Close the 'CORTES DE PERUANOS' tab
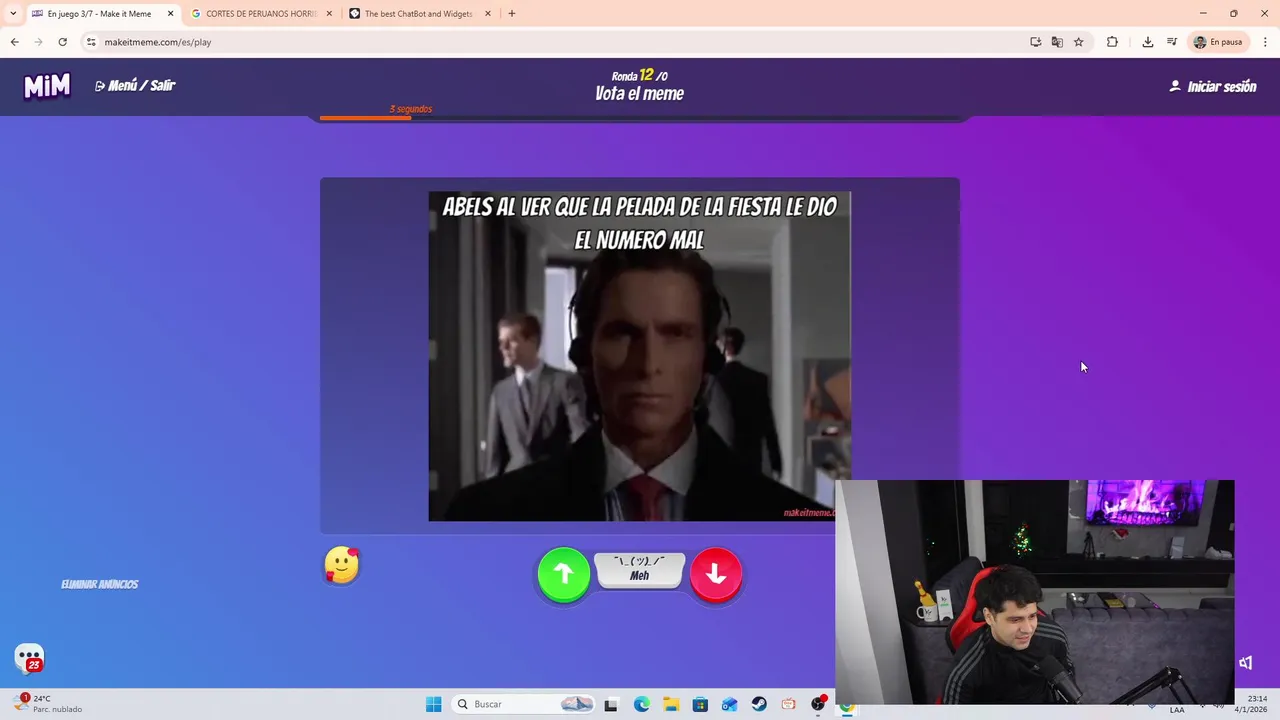 329,14
